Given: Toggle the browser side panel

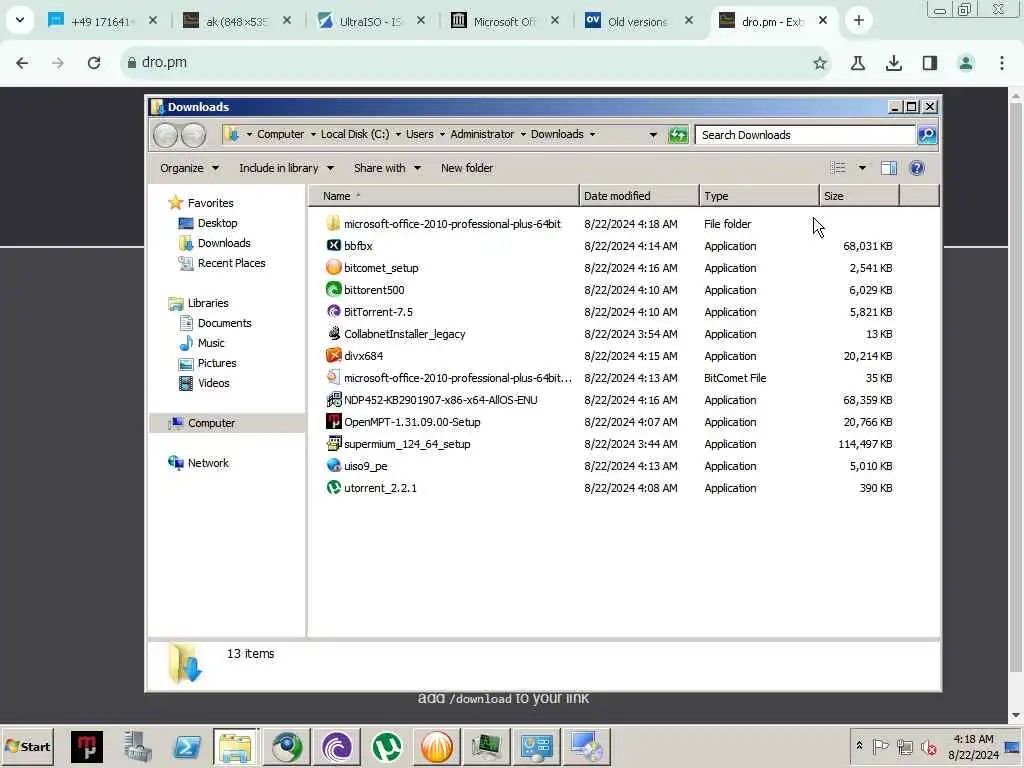Looking at the screenshot, I should 929,63.
